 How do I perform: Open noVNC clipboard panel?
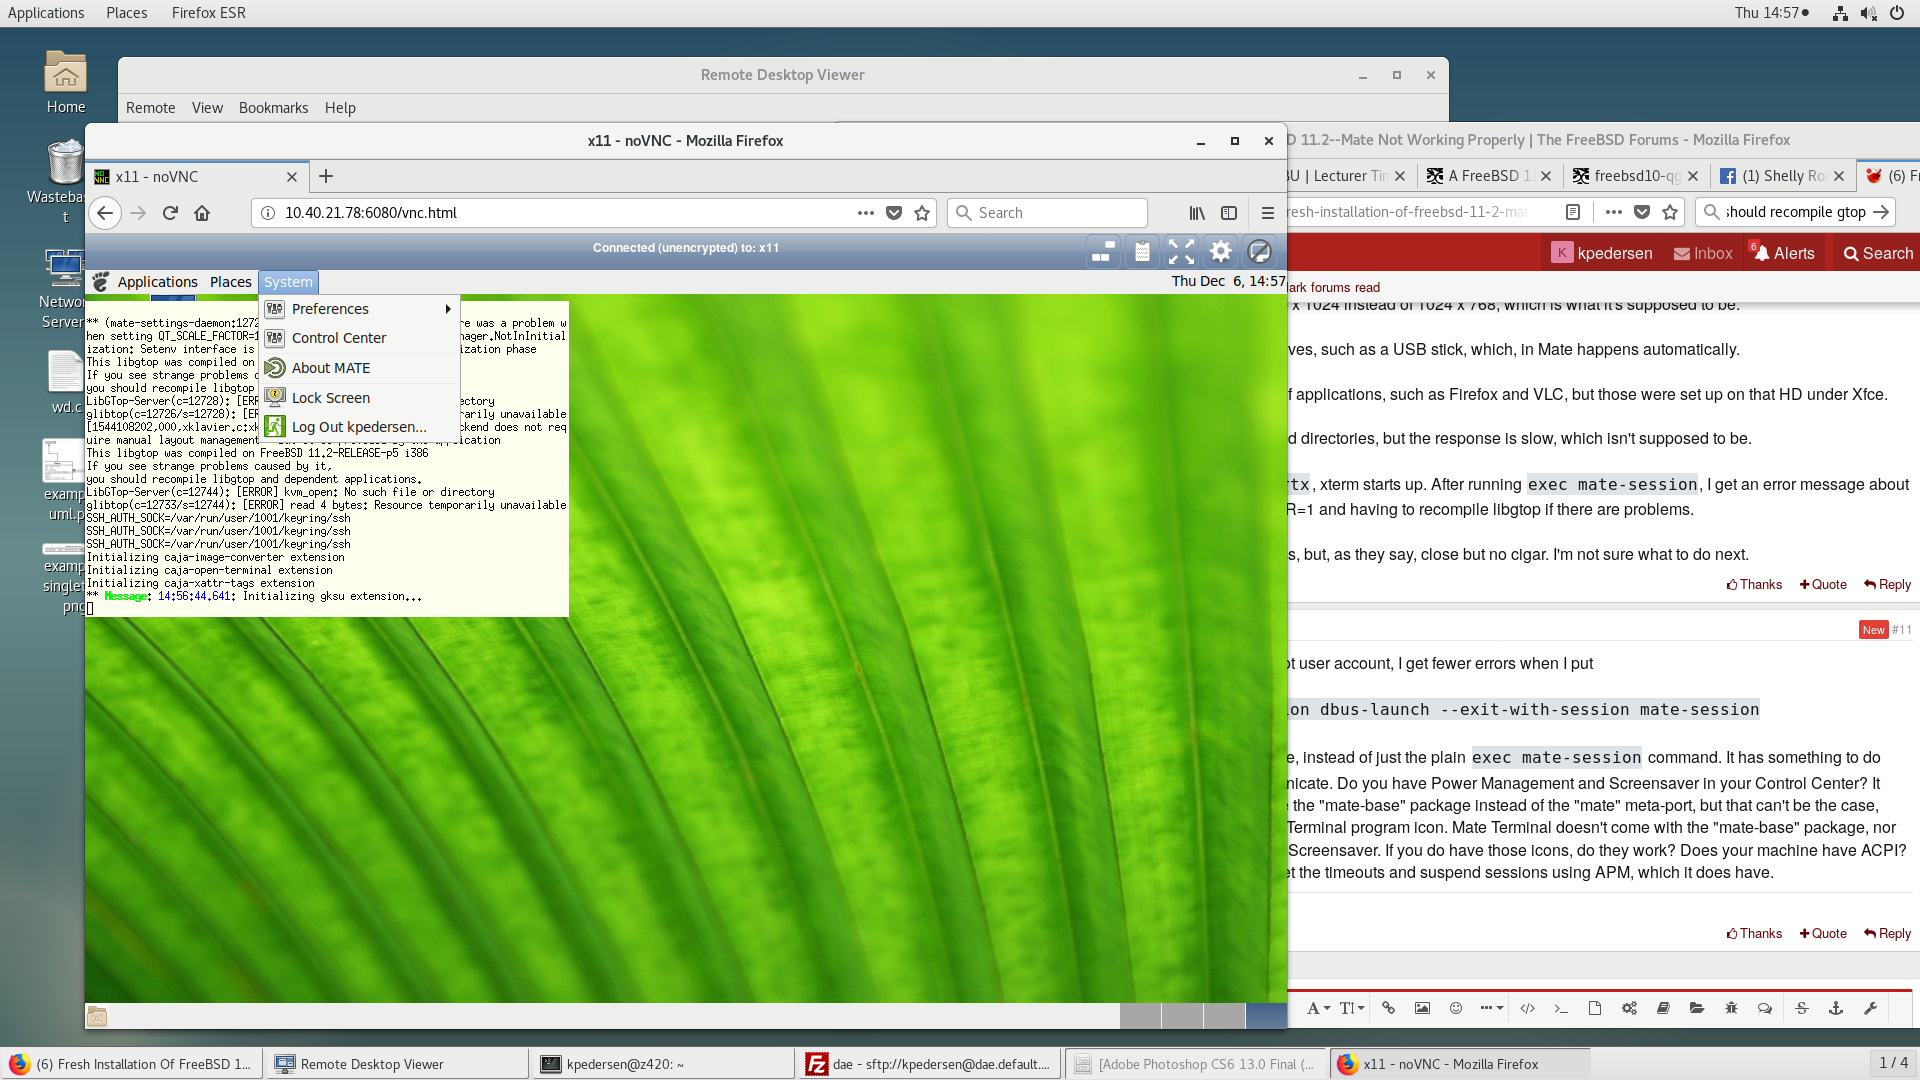[1142, 252]
